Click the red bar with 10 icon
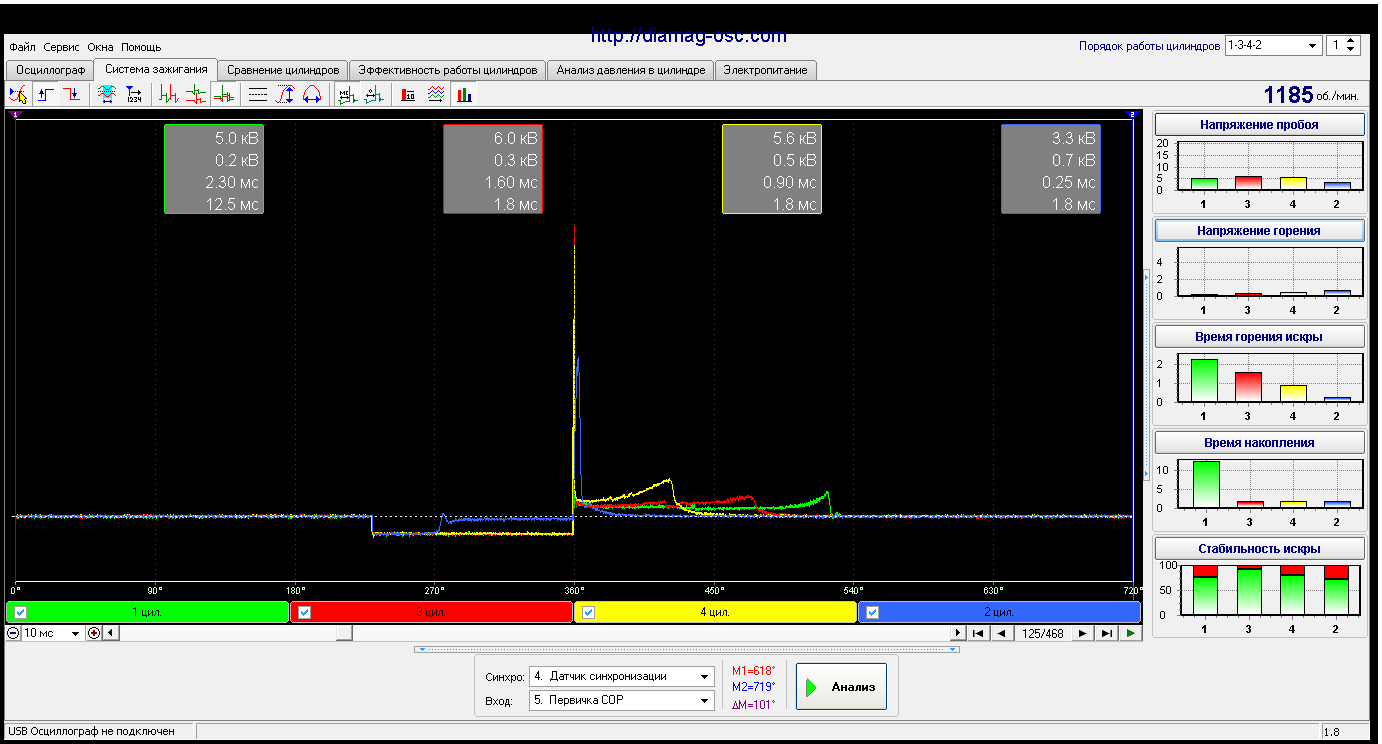The width and height of the screenshot is (1382, 744). point(409,95)
